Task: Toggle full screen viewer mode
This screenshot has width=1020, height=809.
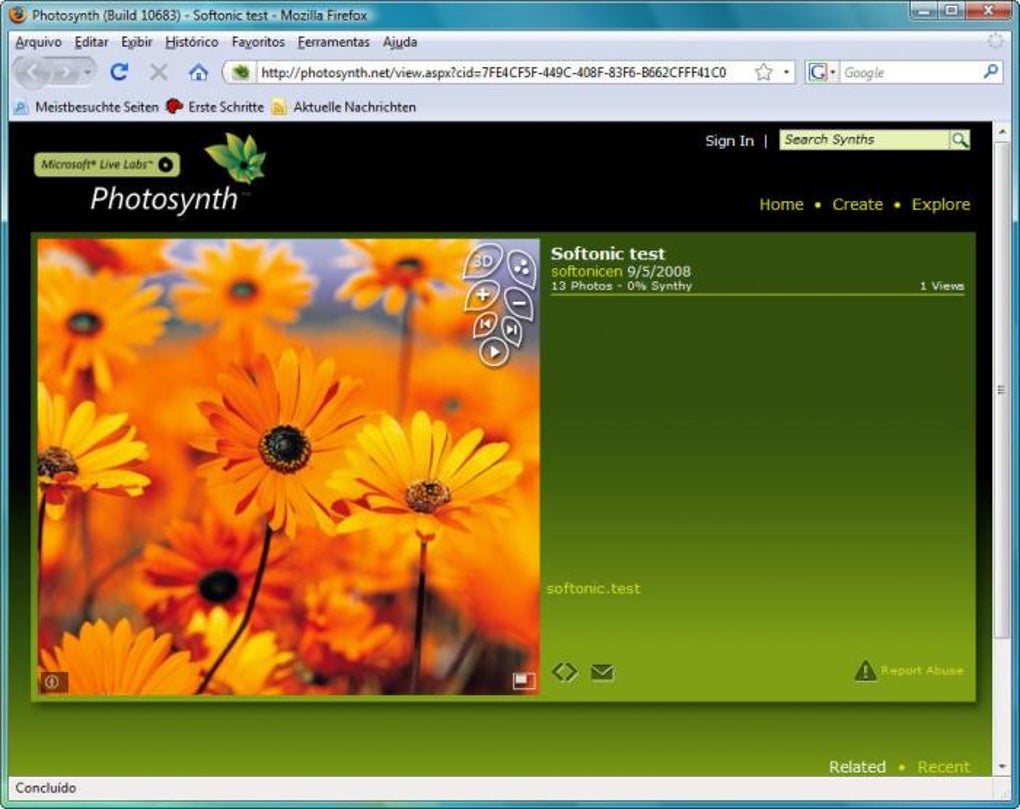Action: pyautogui.click(x=524, y=680)
